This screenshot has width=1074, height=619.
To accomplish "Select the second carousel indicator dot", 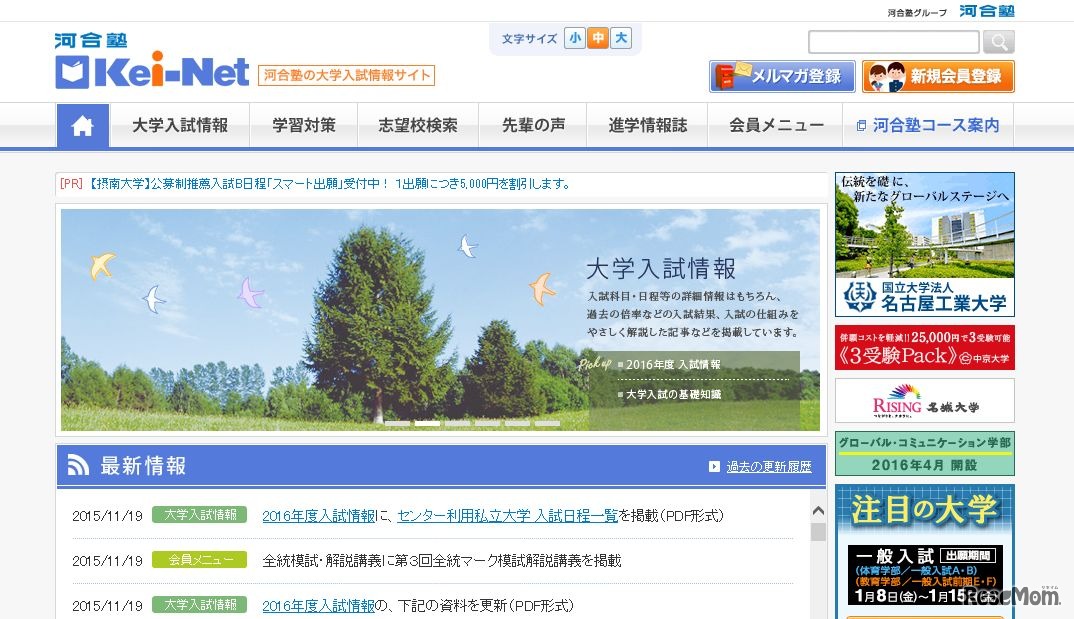I will tap(425, 423).
